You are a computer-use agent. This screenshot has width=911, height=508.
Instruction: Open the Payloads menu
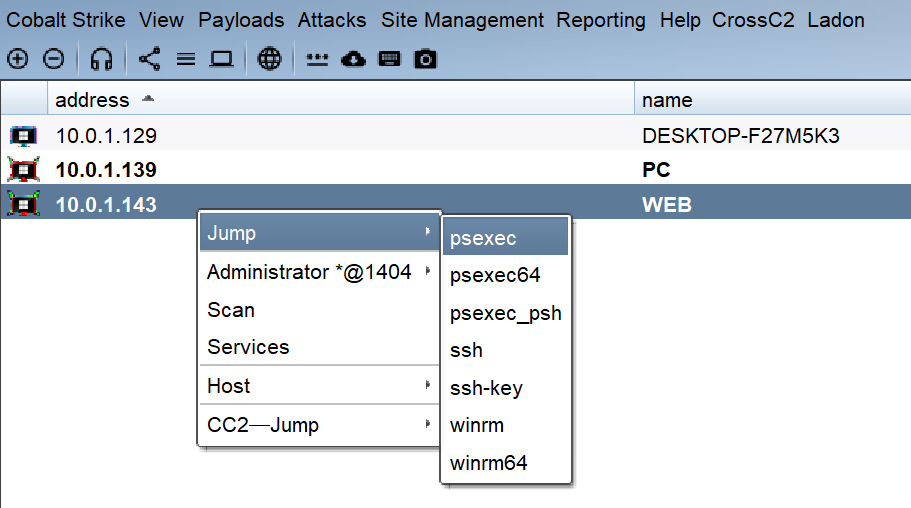pyautogui.click(x=241, y=20)
